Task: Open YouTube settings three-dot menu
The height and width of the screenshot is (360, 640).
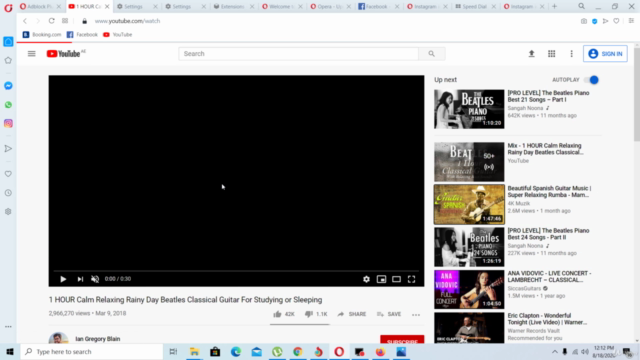Action: [x=571, y=53]
